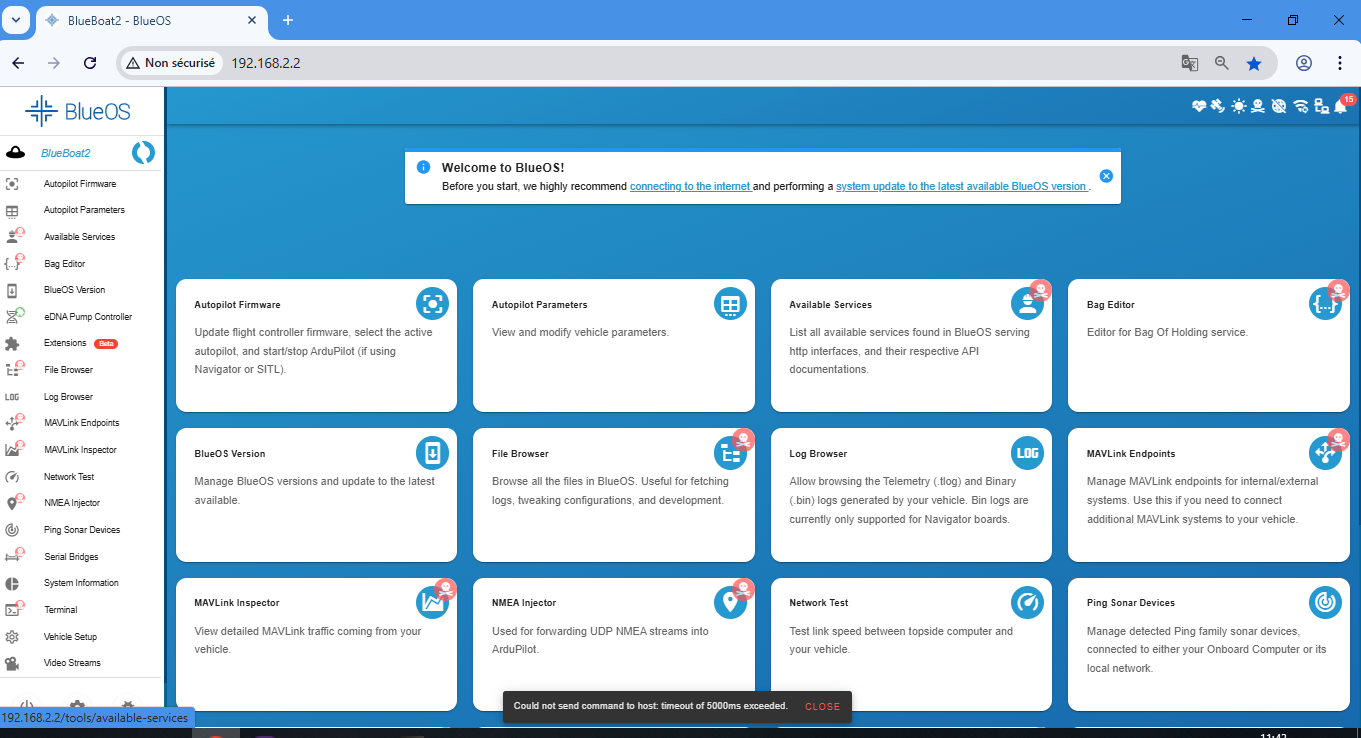Click the Autopilot Firmware card's round icon
1361x738 pixels.
(x=432, y=304)
